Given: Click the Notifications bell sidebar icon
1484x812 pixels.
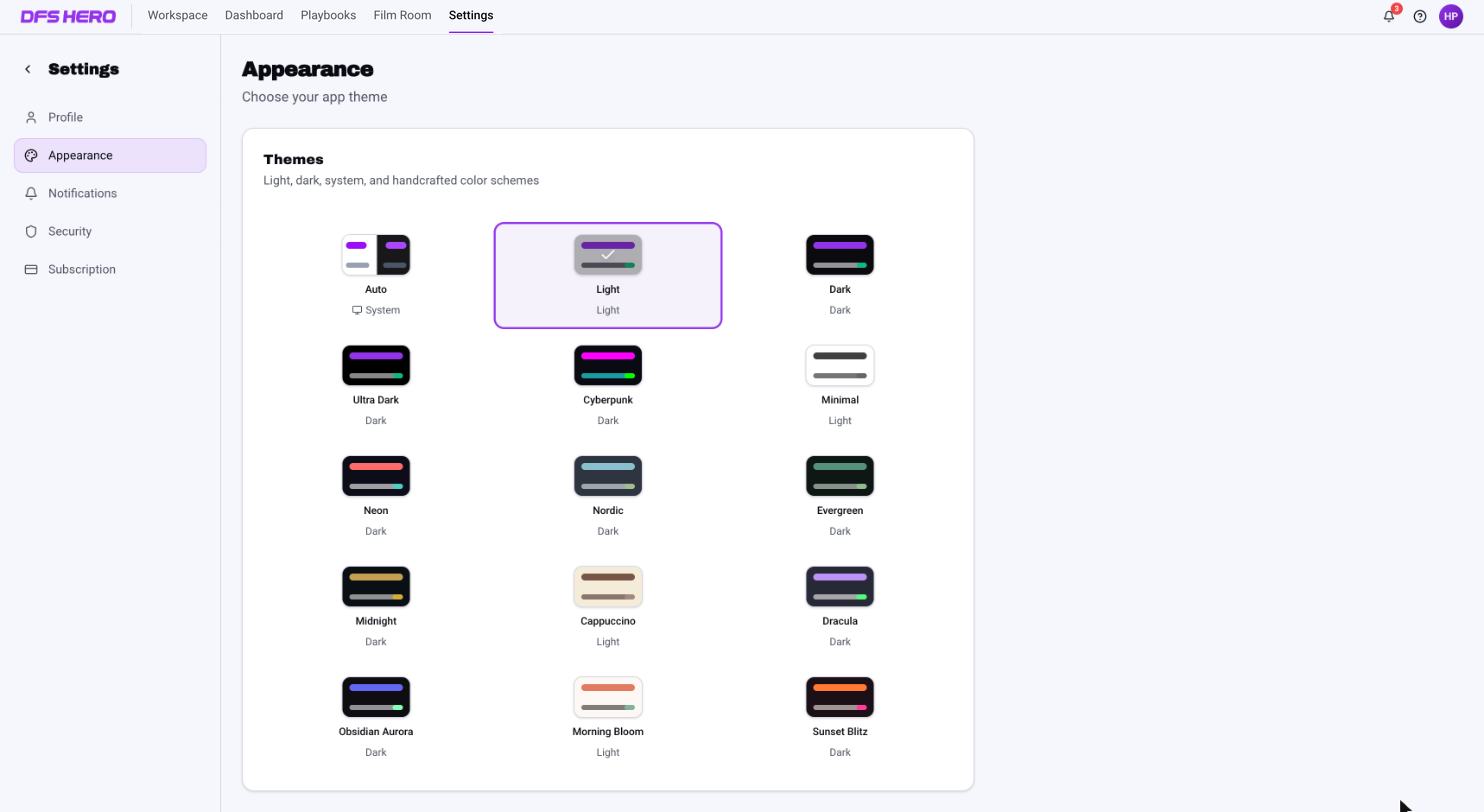Looking at the screenshot, I should pos(31,193).
